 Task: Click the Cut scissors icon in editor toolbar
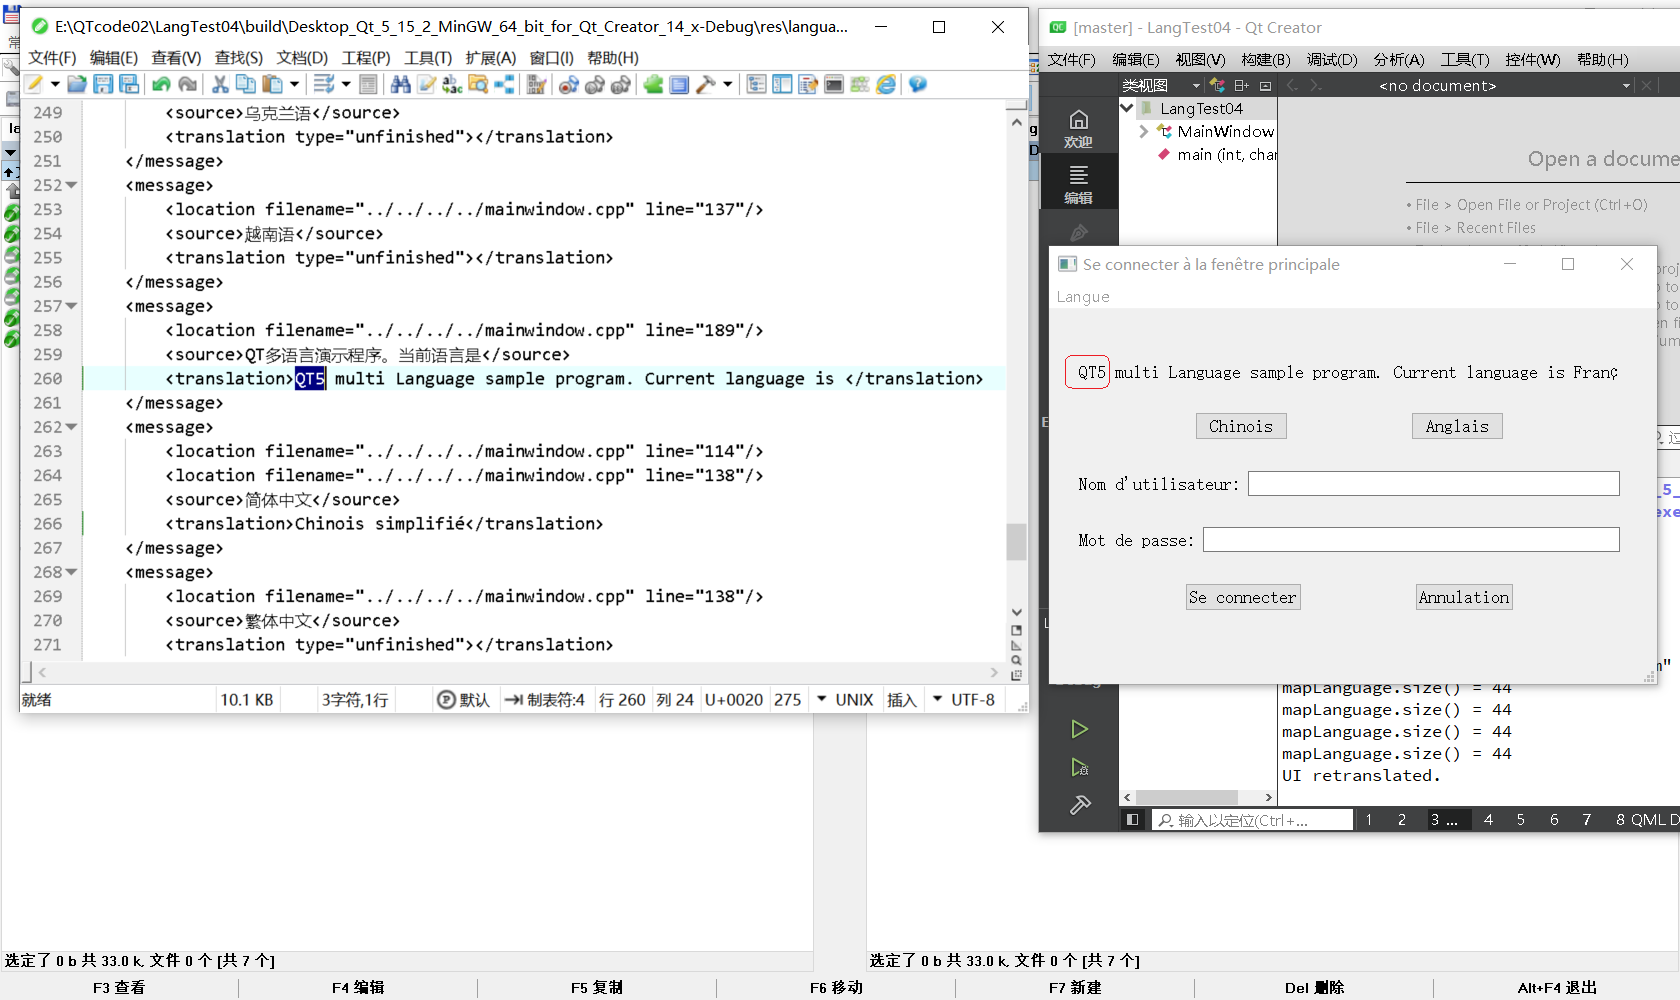(220, 85)
